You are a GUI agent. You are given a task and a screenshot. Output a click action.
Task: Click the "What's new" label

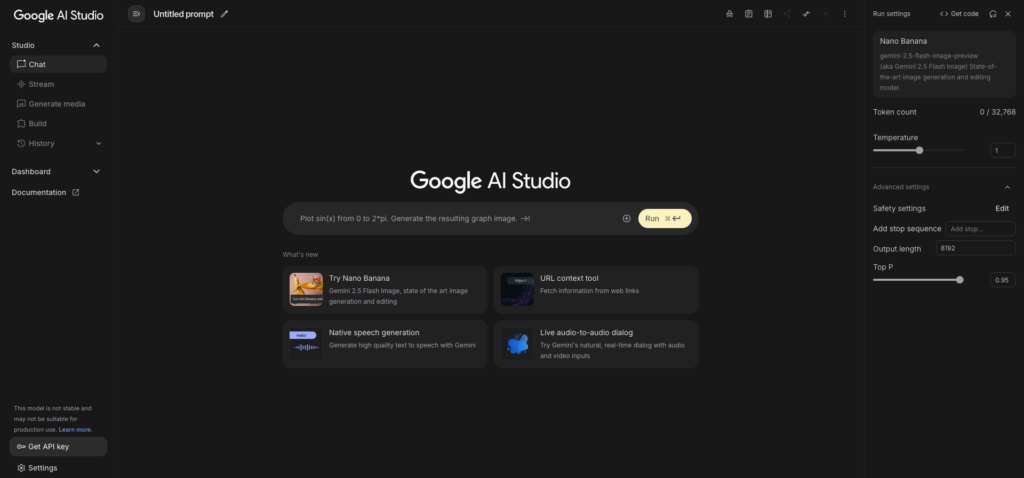pos(300,255)
